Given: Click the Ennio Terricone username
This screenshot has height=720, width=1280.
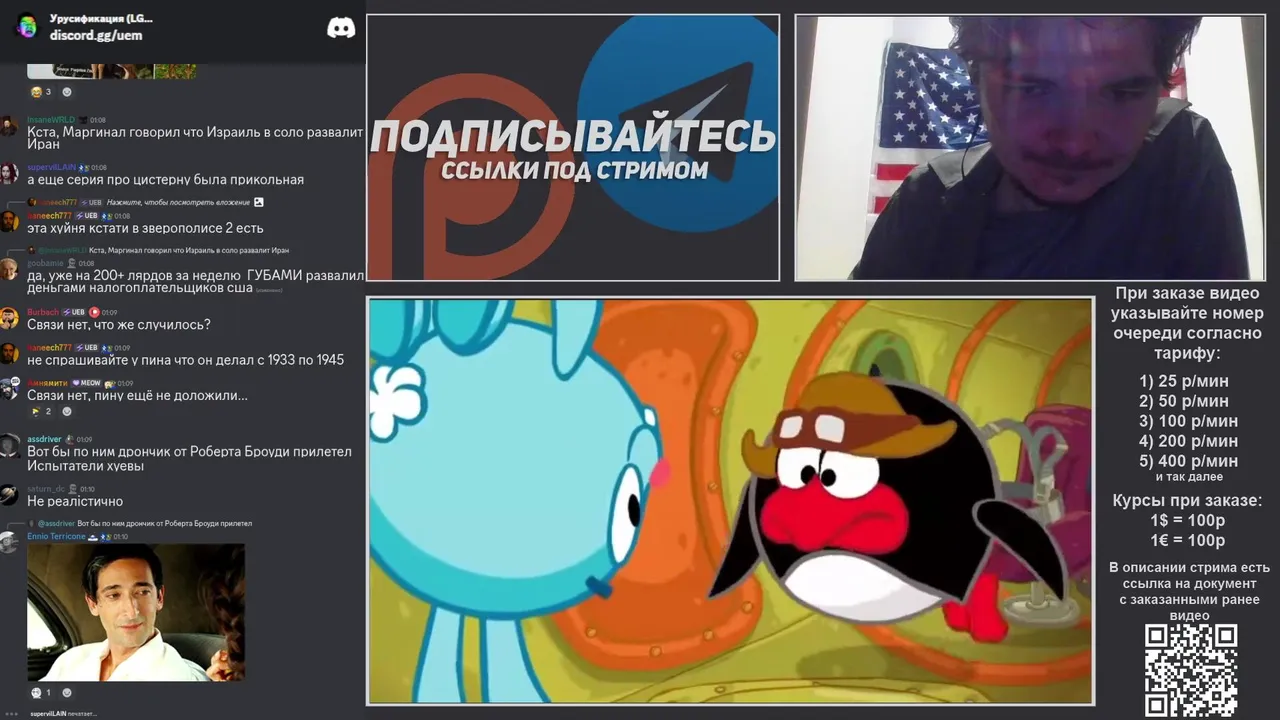Looking at the screenshot, I should (x=56, y=536).
